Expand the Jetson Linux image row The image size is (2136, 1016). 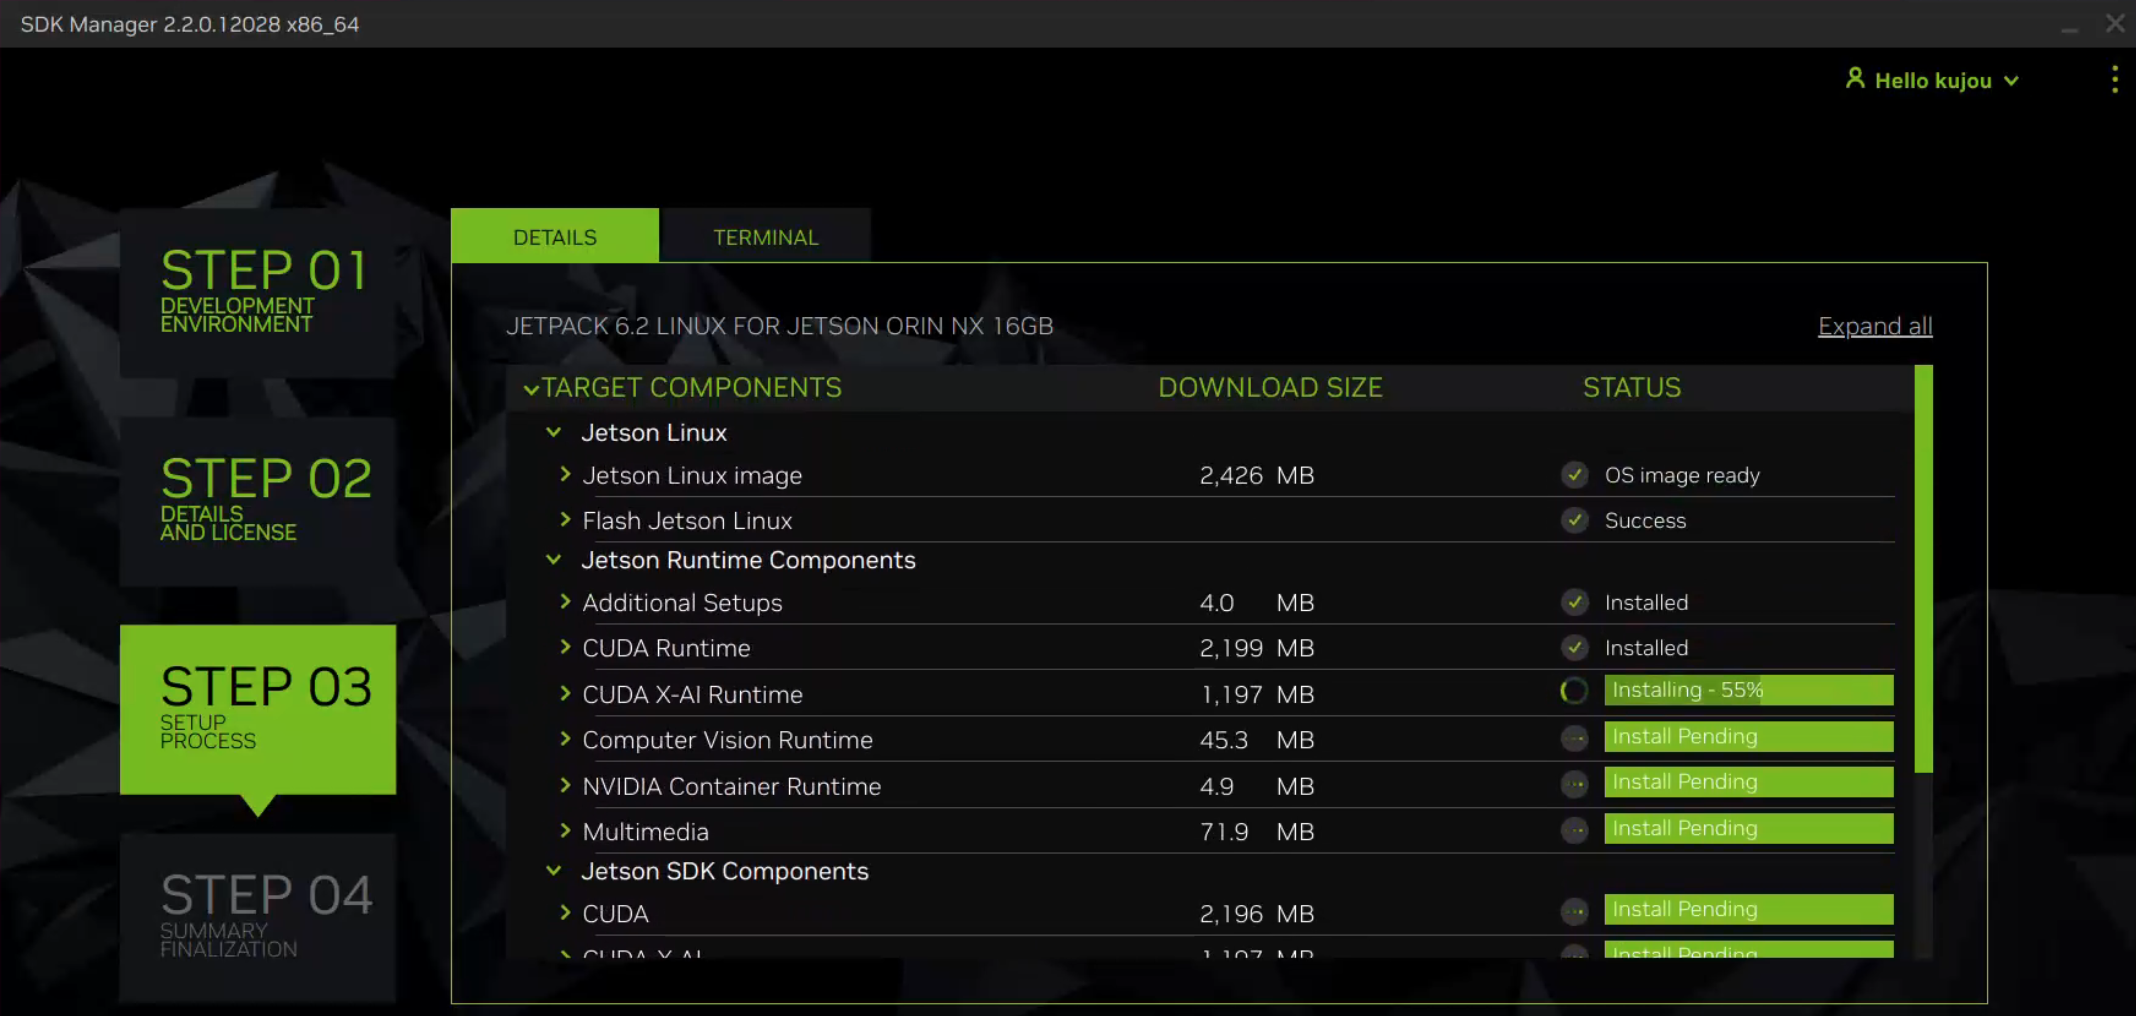[565, 474]
